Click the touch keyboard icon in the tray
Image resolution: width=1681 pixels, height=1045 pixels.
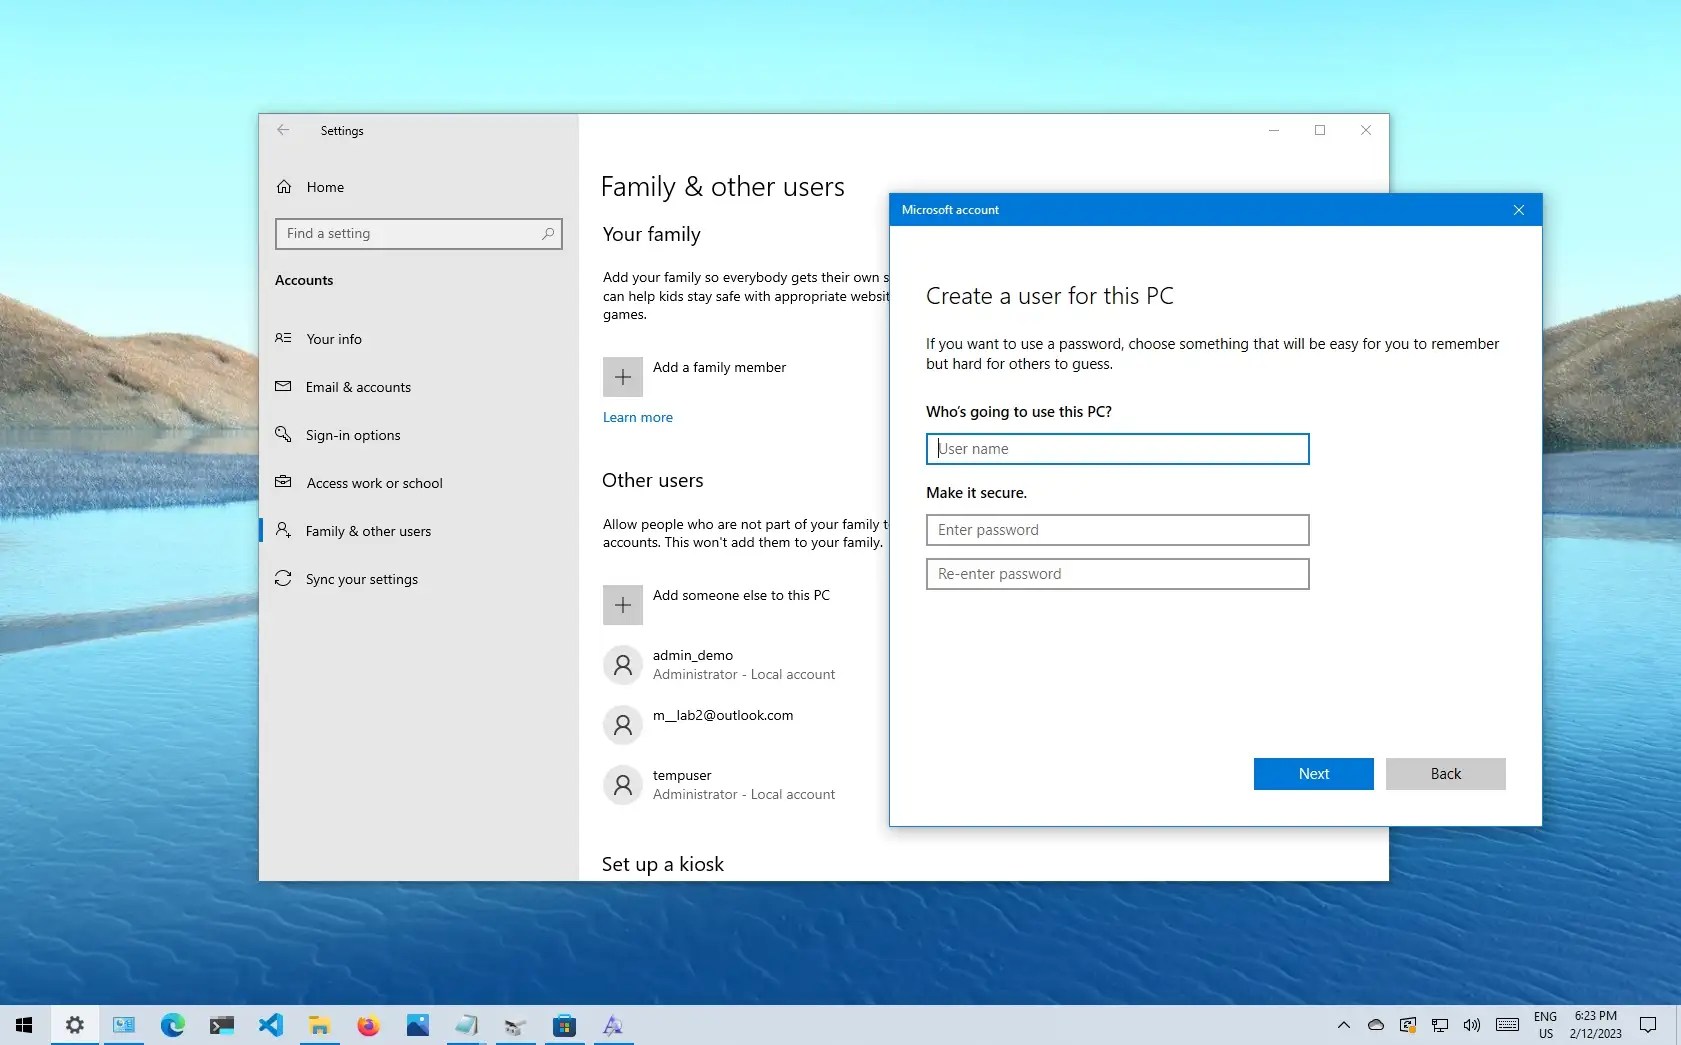[1505, 1025]
